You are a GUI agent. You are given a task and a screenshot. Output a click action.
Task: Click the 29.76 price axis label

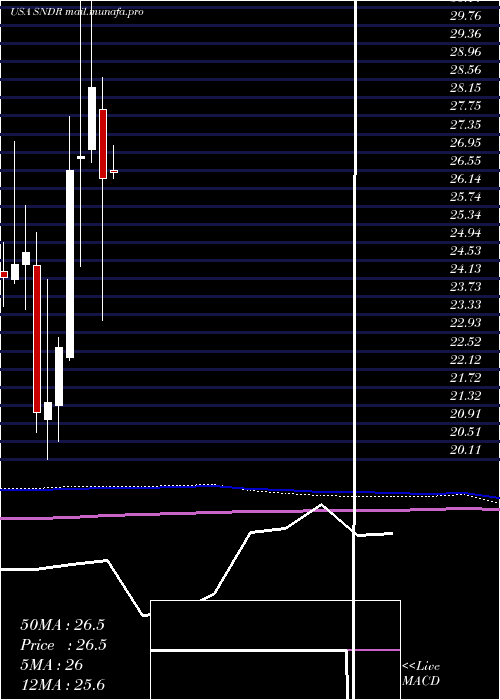click(466, 16)
